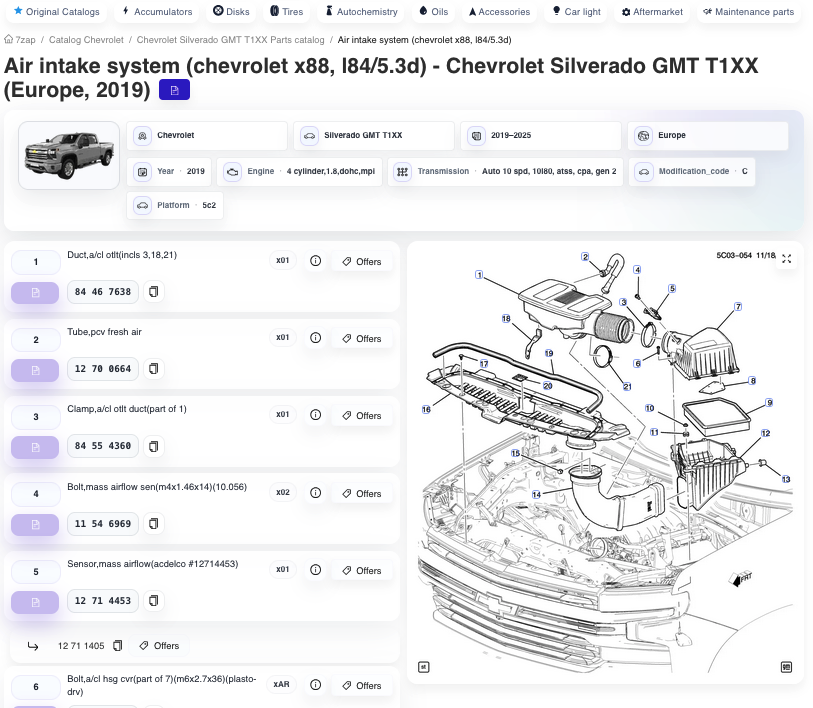Open the Maintenance parts category
Screen dimensions: 813x708
click(748, 11)
